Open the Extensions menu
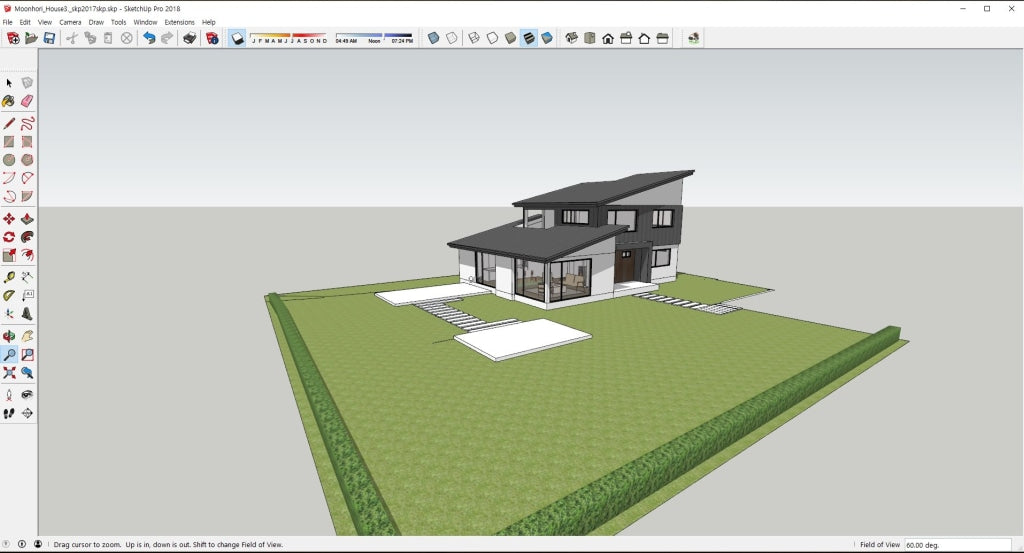The image size is (1024, 553). pos(180,22)
